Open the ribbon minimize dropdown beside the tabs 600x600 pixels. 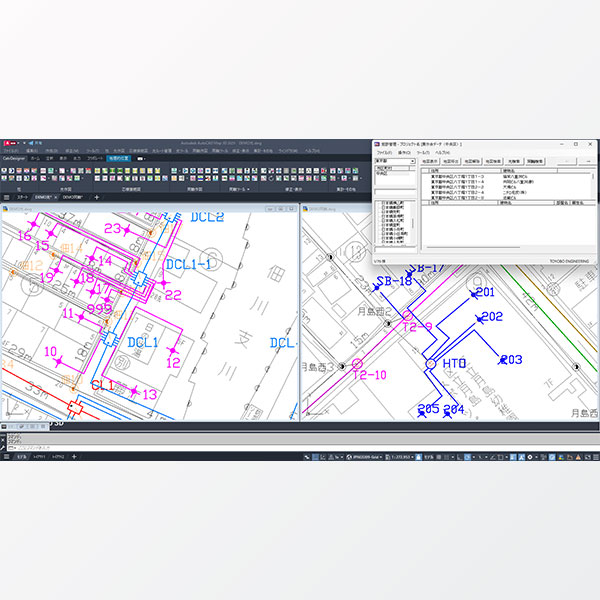pos(141,158)
